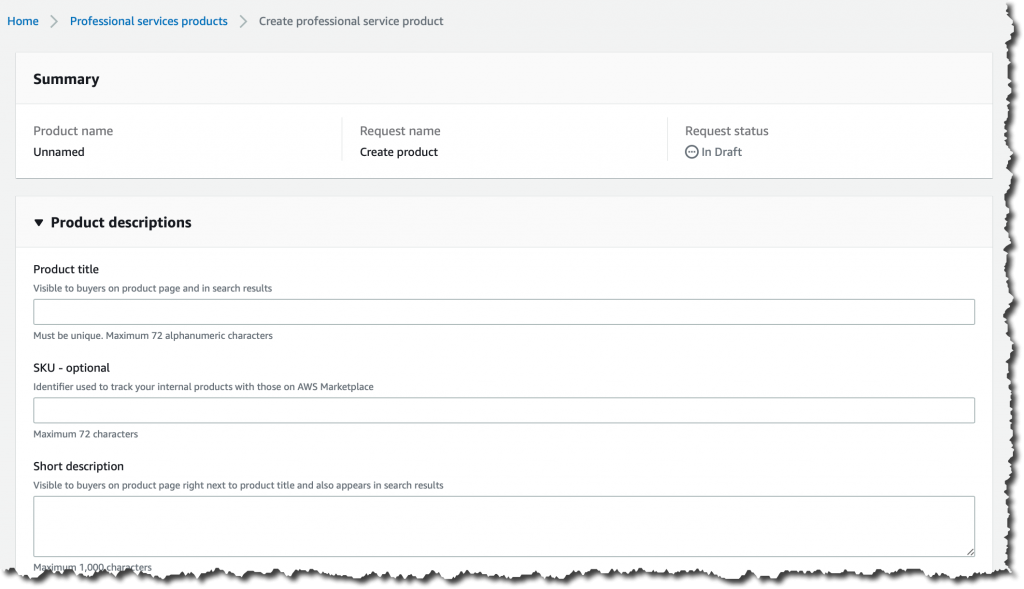Click the Product title field label
1024x589 pixels.
tap(66, 269)
